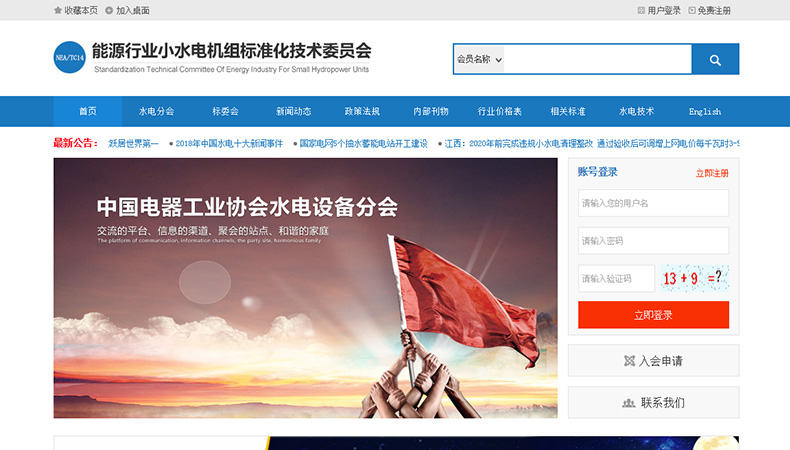This screenshot has height=450, width=790.
Task: Click the star icon beside 收藏本页
Action: [x=58, y=10]
